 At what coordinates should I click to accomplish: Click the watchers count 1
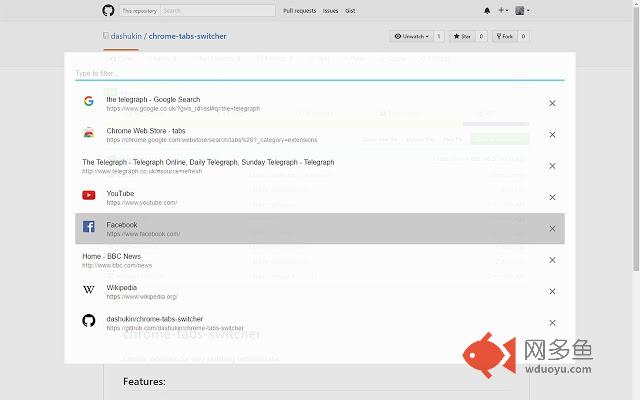(439, 36)
